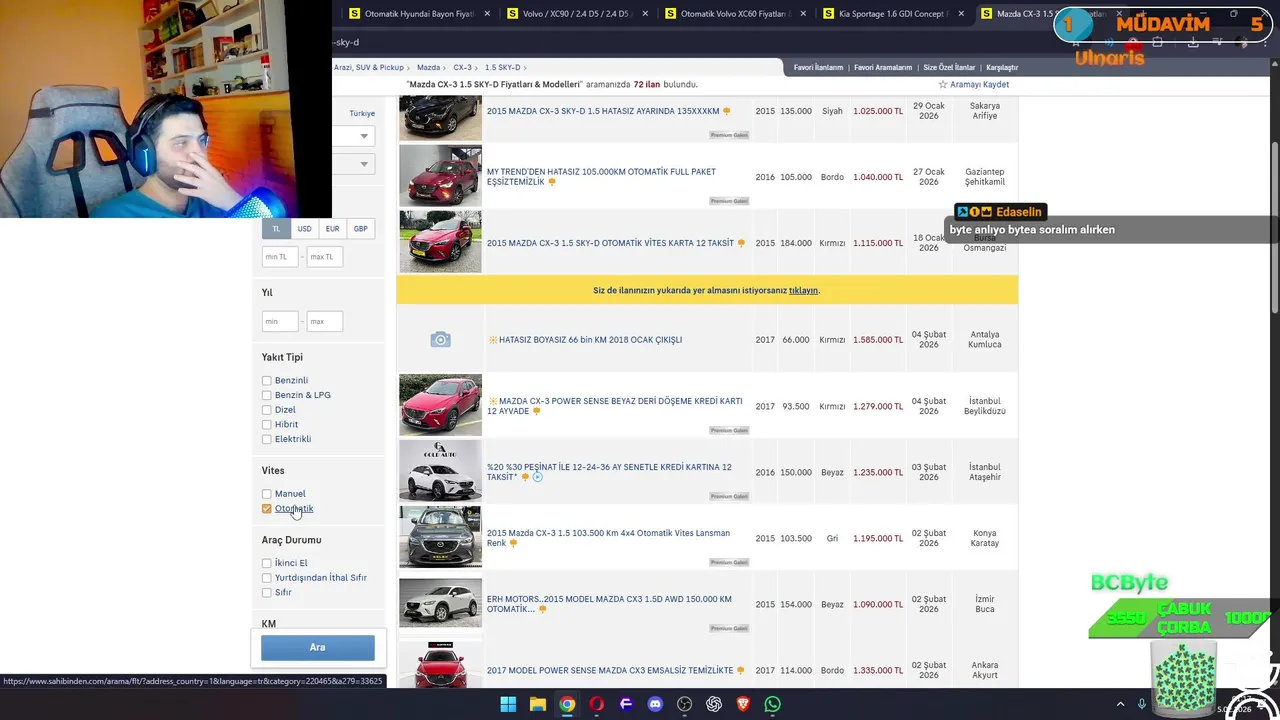Click the microphone icon in the system tray
Viewport: 1280px width, 720px height.
point(1141,704)
